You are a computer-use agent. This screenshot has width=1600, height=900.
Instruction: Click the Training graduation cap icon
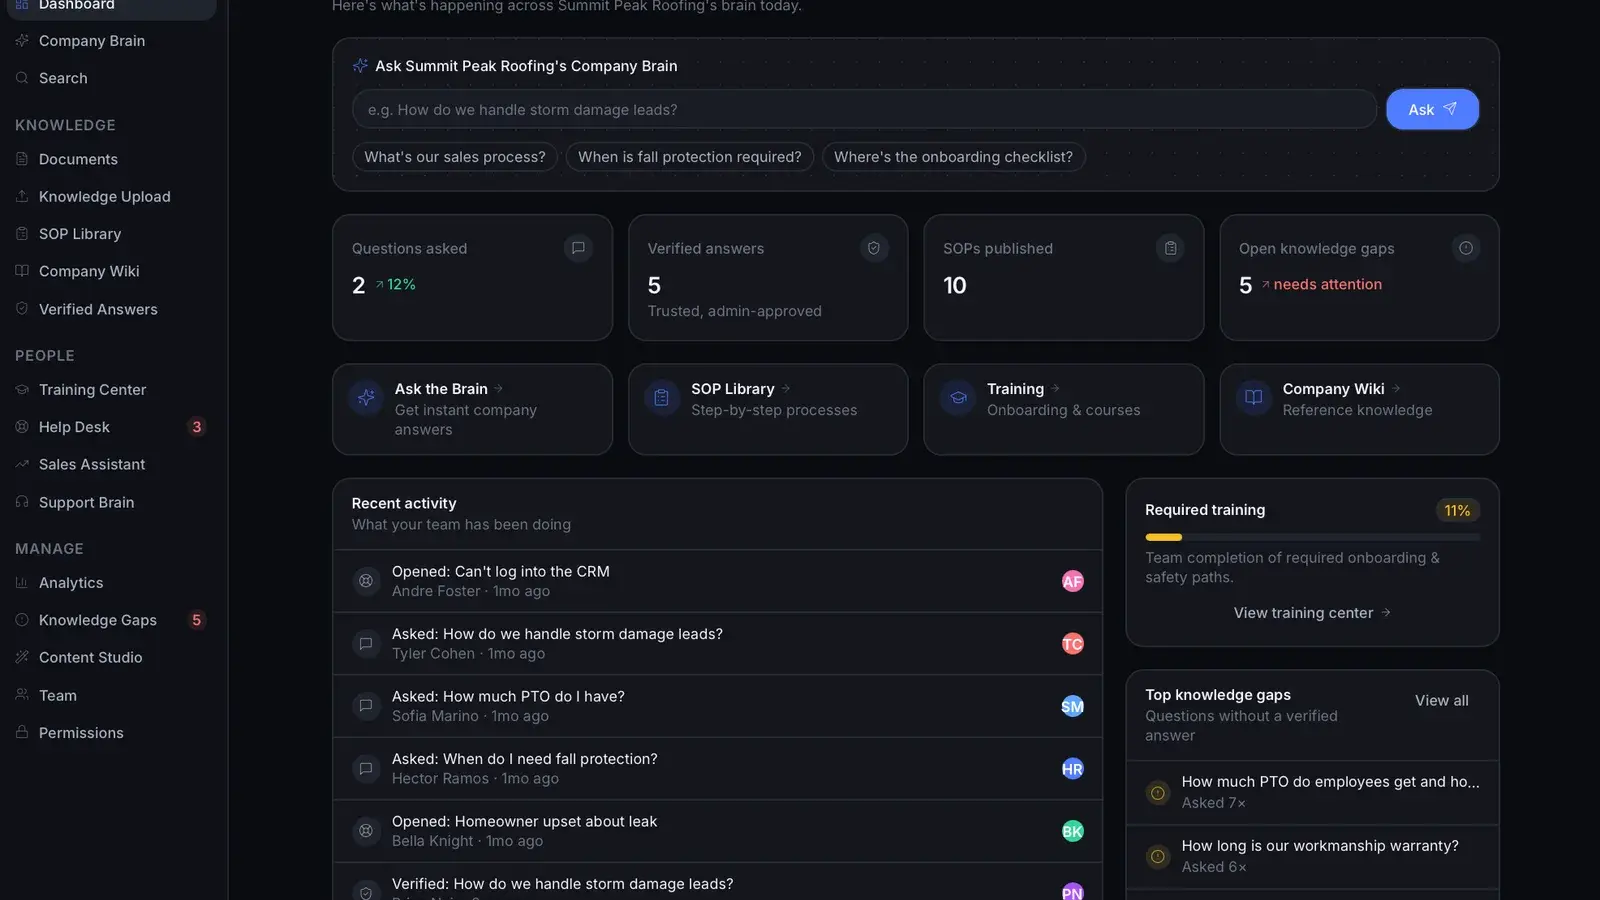tap(958, 398)
